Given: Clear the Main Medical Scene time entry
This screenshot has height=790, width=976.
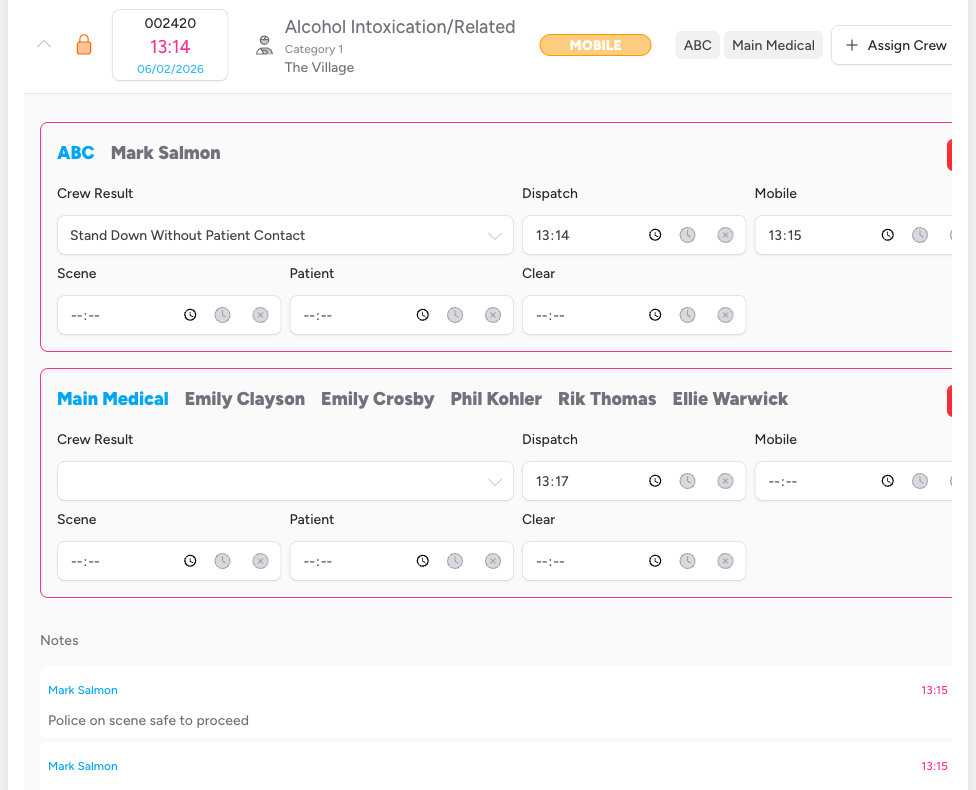Looking at the screenshot, I should (x=260, y=560).
